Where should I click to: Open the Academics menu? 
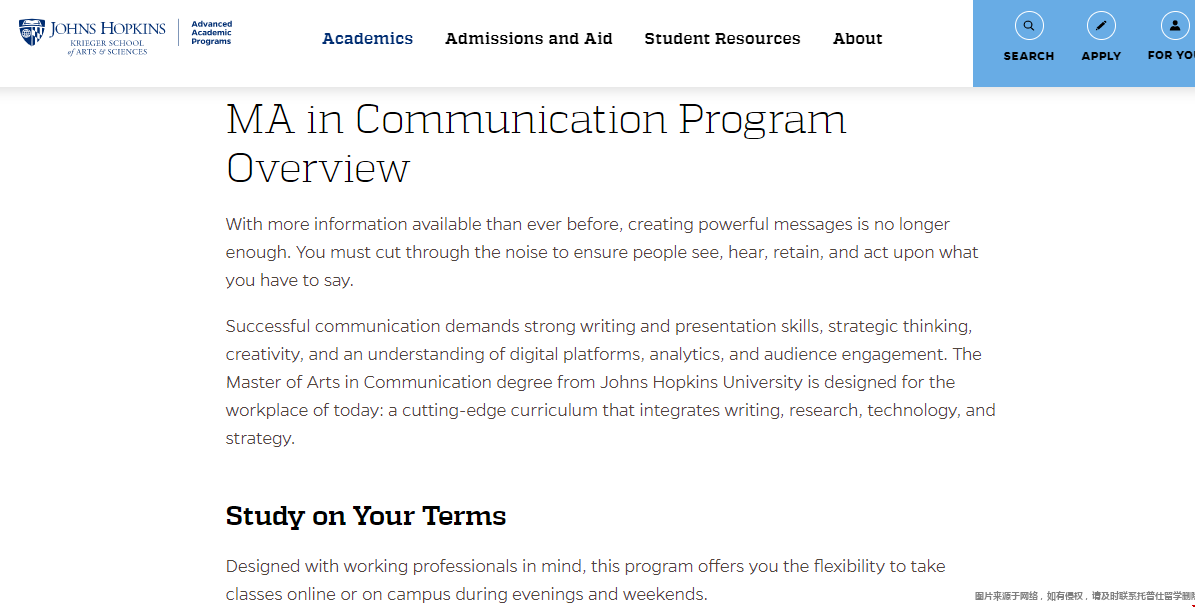(x=367, y=39)
